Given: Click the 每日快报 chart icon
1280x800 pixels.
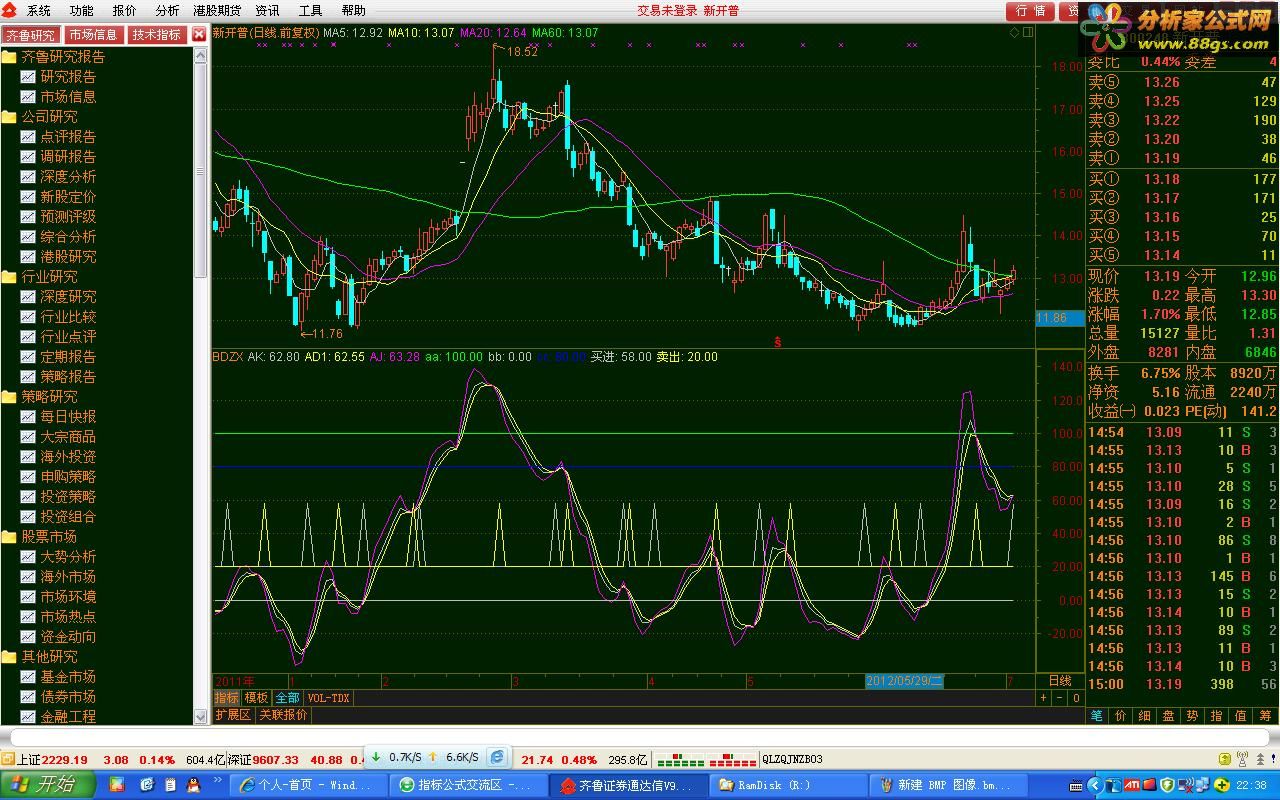Looking at the screenshot, I should 28,417.
